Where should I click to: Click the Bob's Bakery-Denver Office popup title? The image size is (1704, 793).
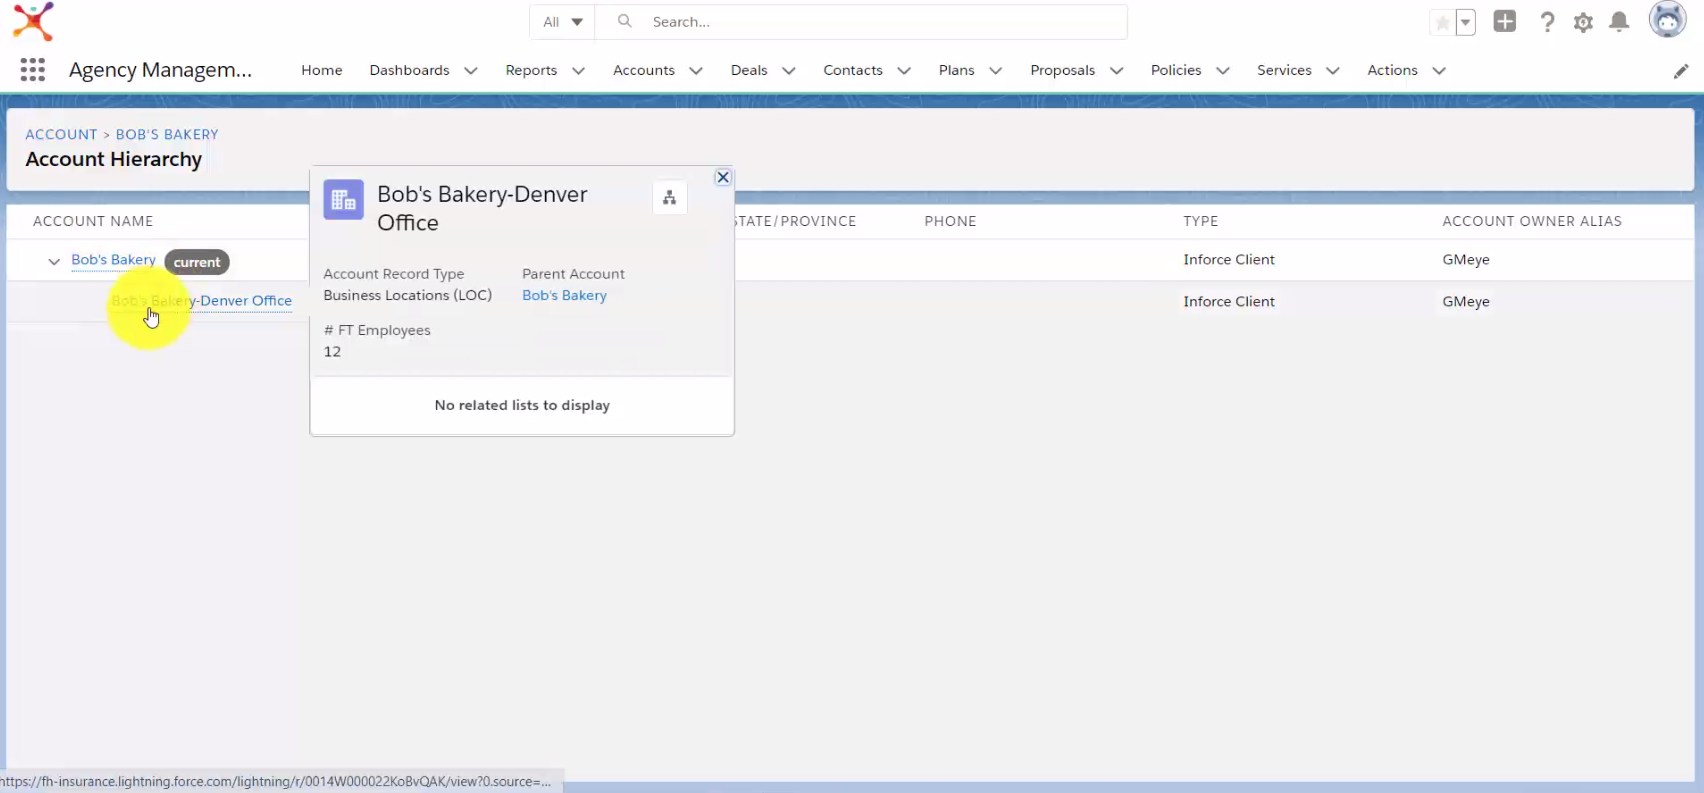[482, 208]
